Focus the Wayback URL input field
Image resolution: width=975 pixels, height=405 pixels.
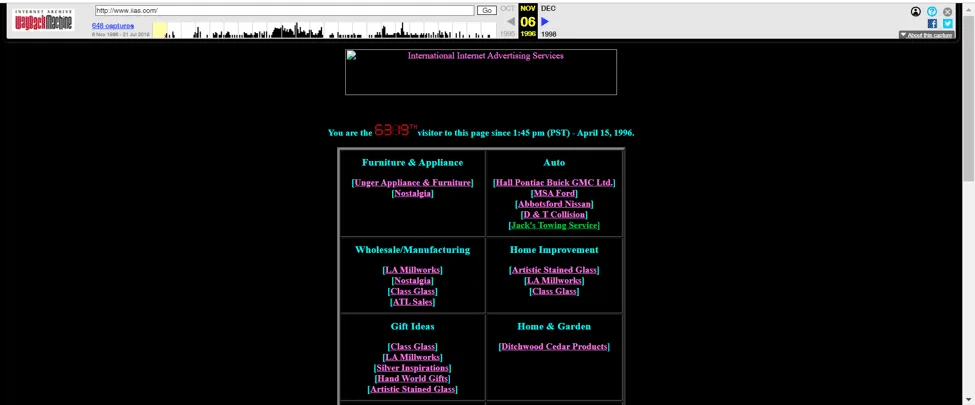click(x=284, y=11)
